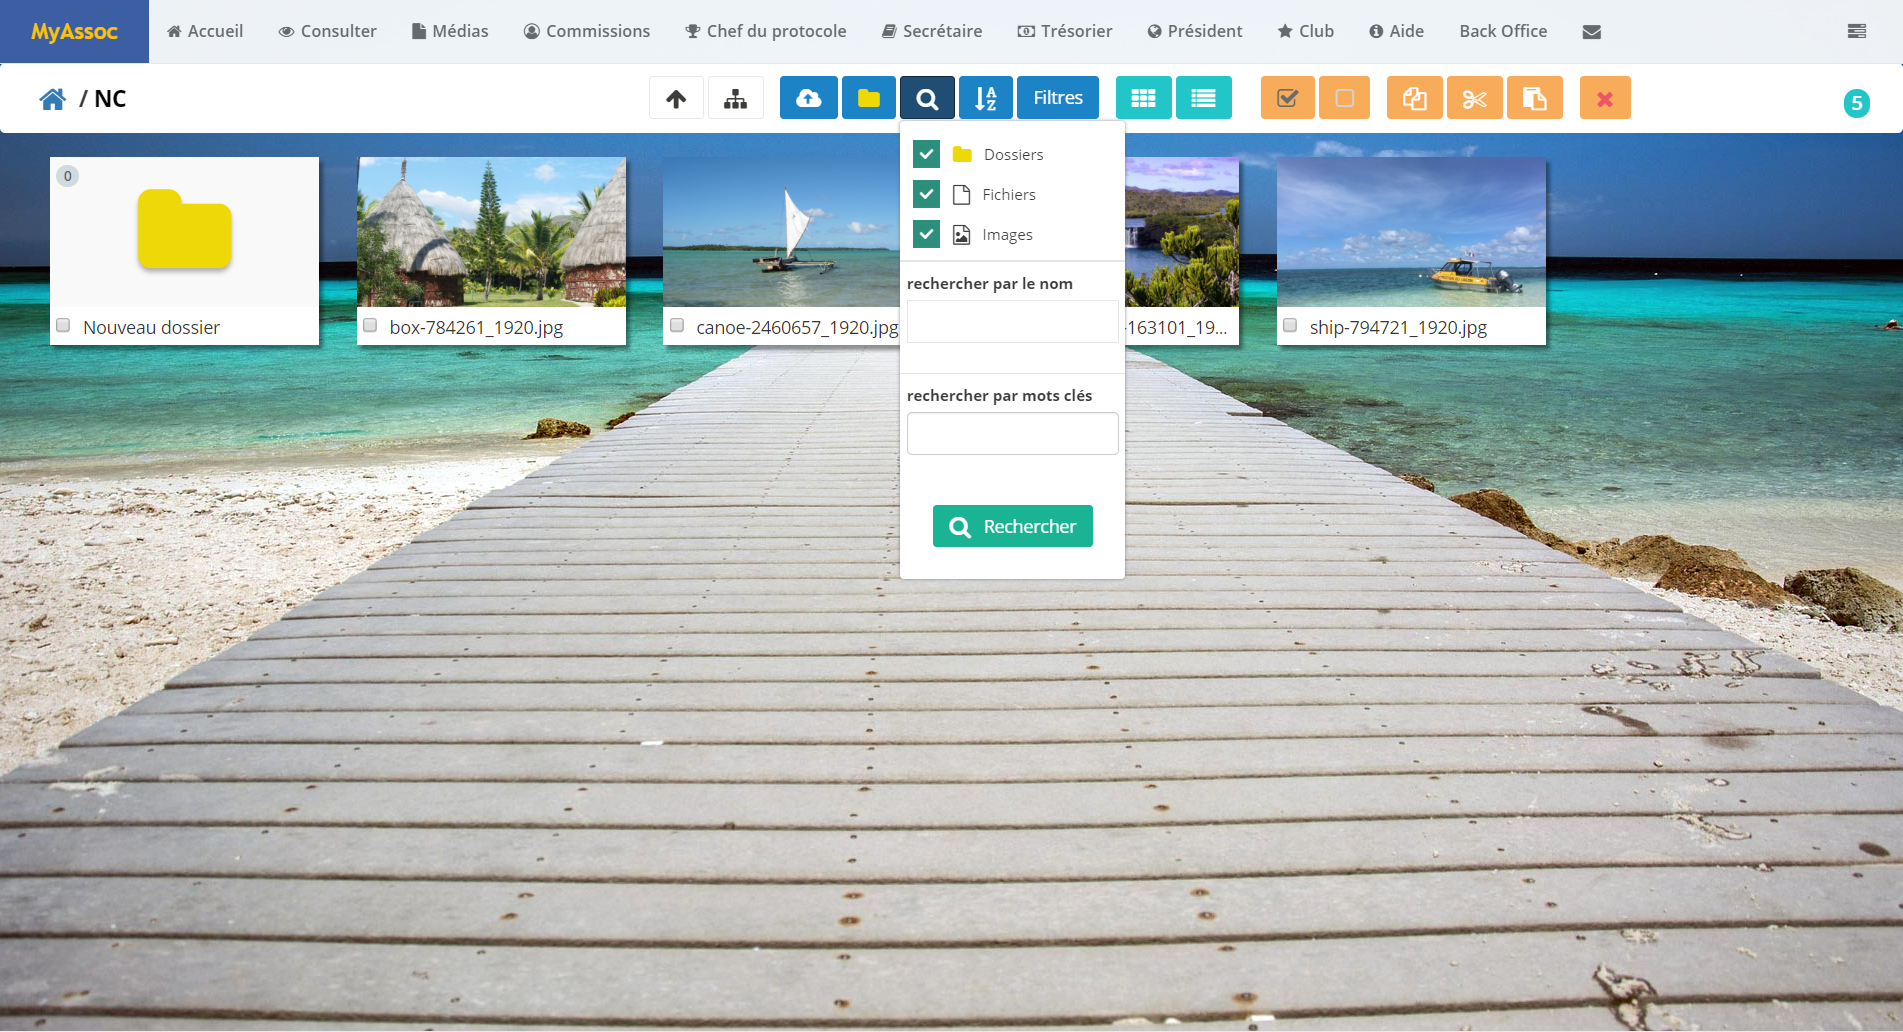Image resolution: width=1903 pixels, height=1032 pixels.
Task: Click the Rechercher button
Action: (x=1013, y=526)
